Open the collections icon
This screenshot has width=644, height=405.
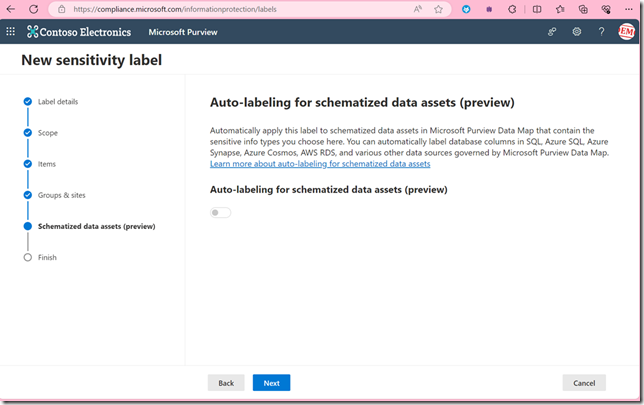(x=583, y=9)
